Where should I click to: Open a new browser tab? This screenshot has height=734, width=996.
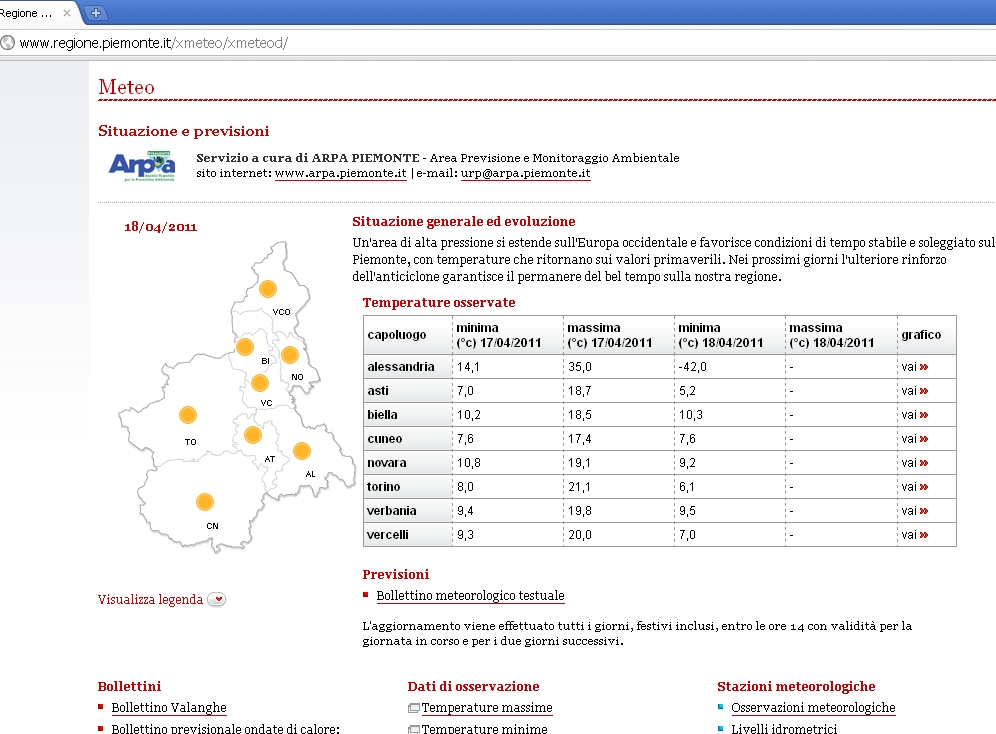point(96,13)
